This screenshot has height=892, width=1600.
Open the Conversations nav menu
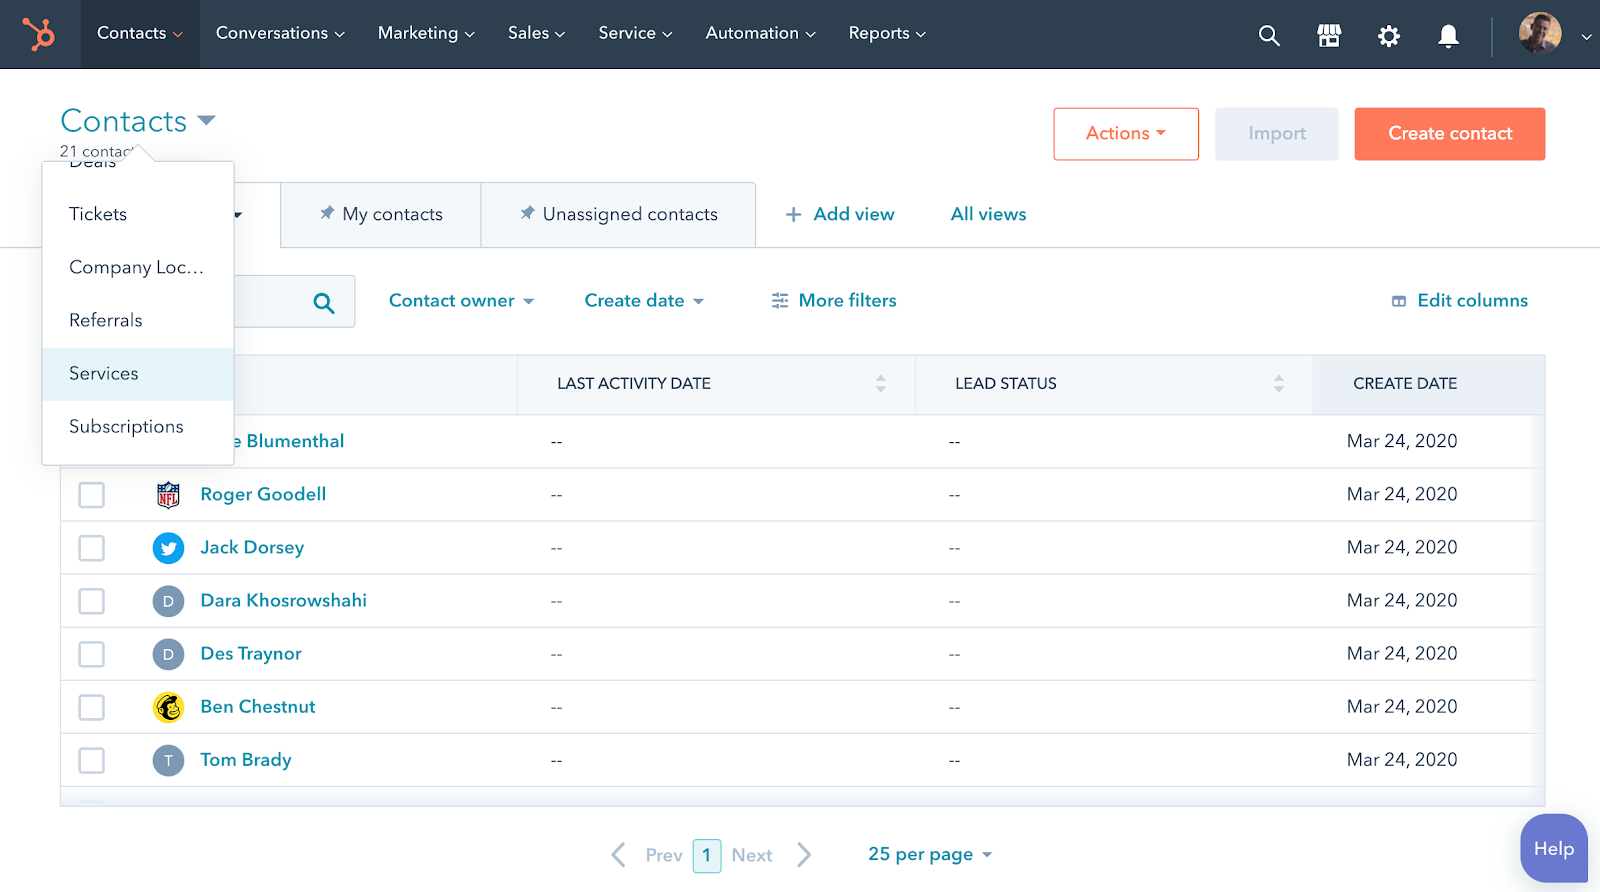click(280, 33)
